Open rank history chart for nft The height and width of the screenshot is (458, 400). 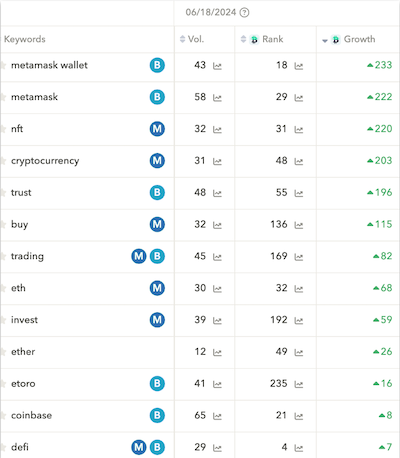click(x=299, y=130)
